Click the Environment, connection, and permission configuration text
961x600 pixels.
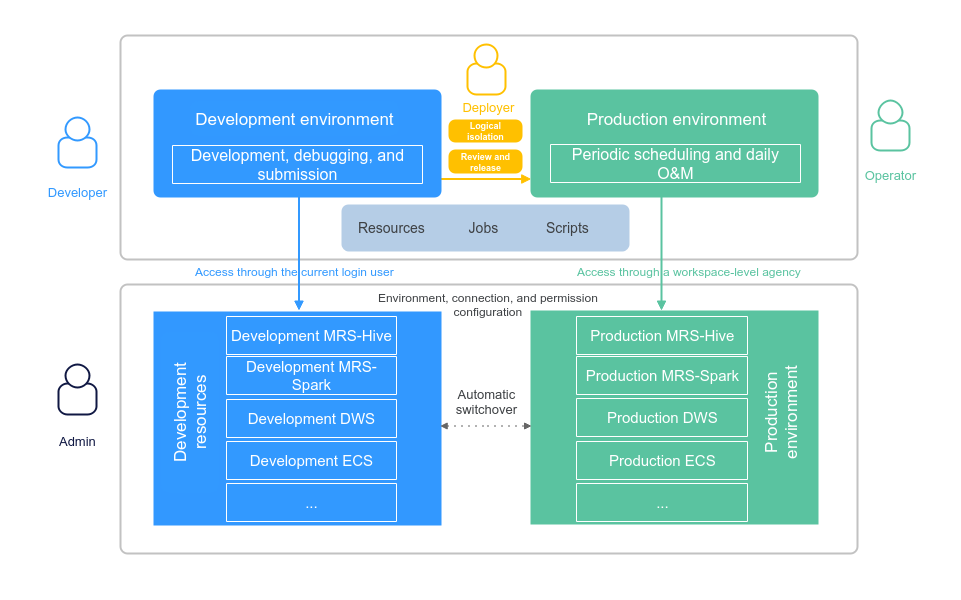488,305
